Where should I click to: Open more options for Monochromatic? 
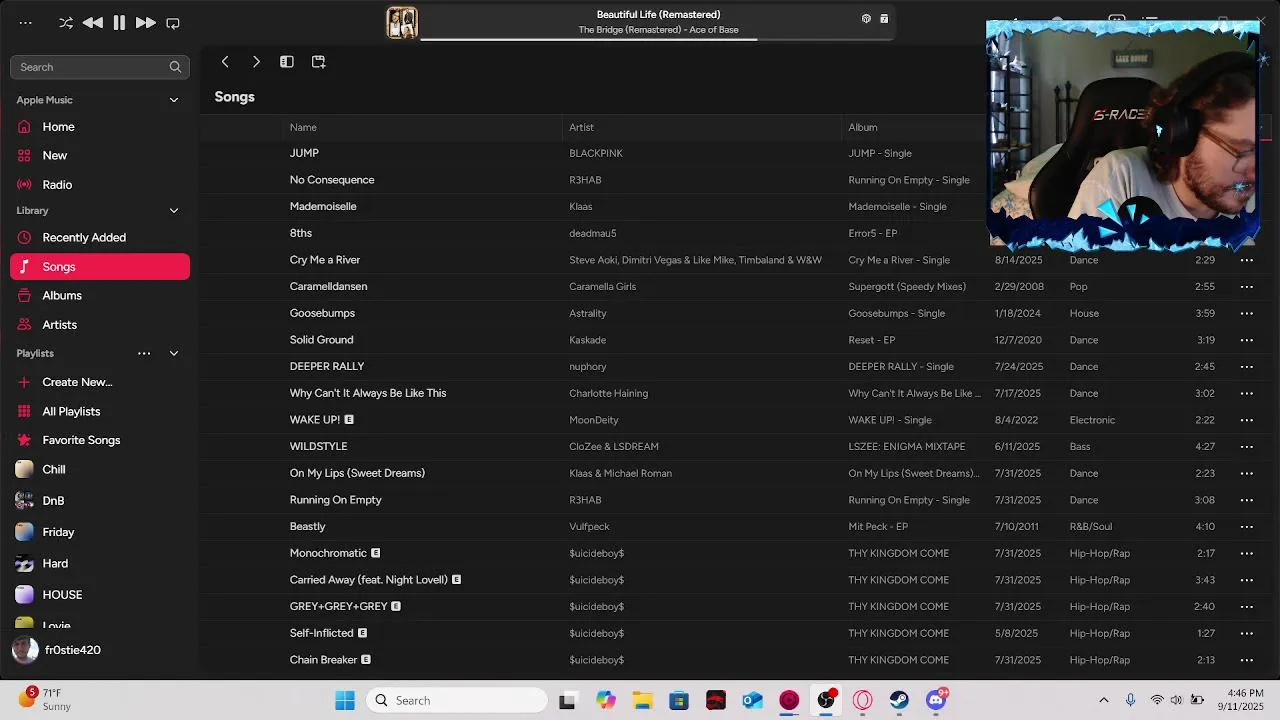coord(1247,553)
